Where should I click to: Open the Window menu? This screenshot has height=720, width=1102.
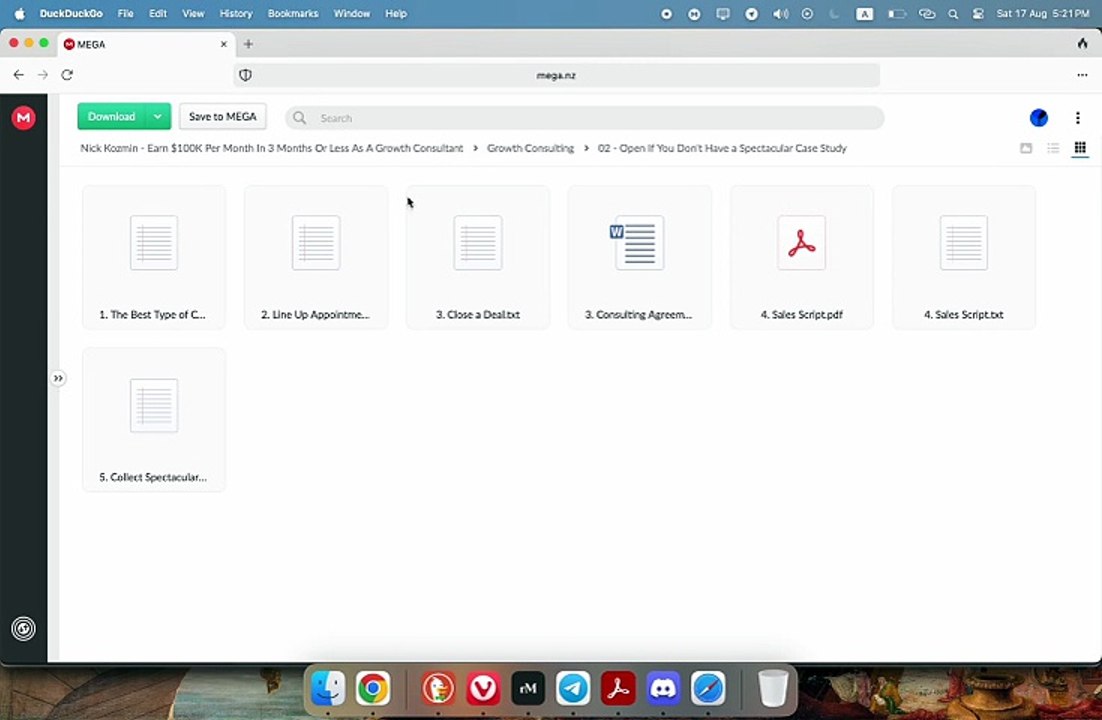352,13
